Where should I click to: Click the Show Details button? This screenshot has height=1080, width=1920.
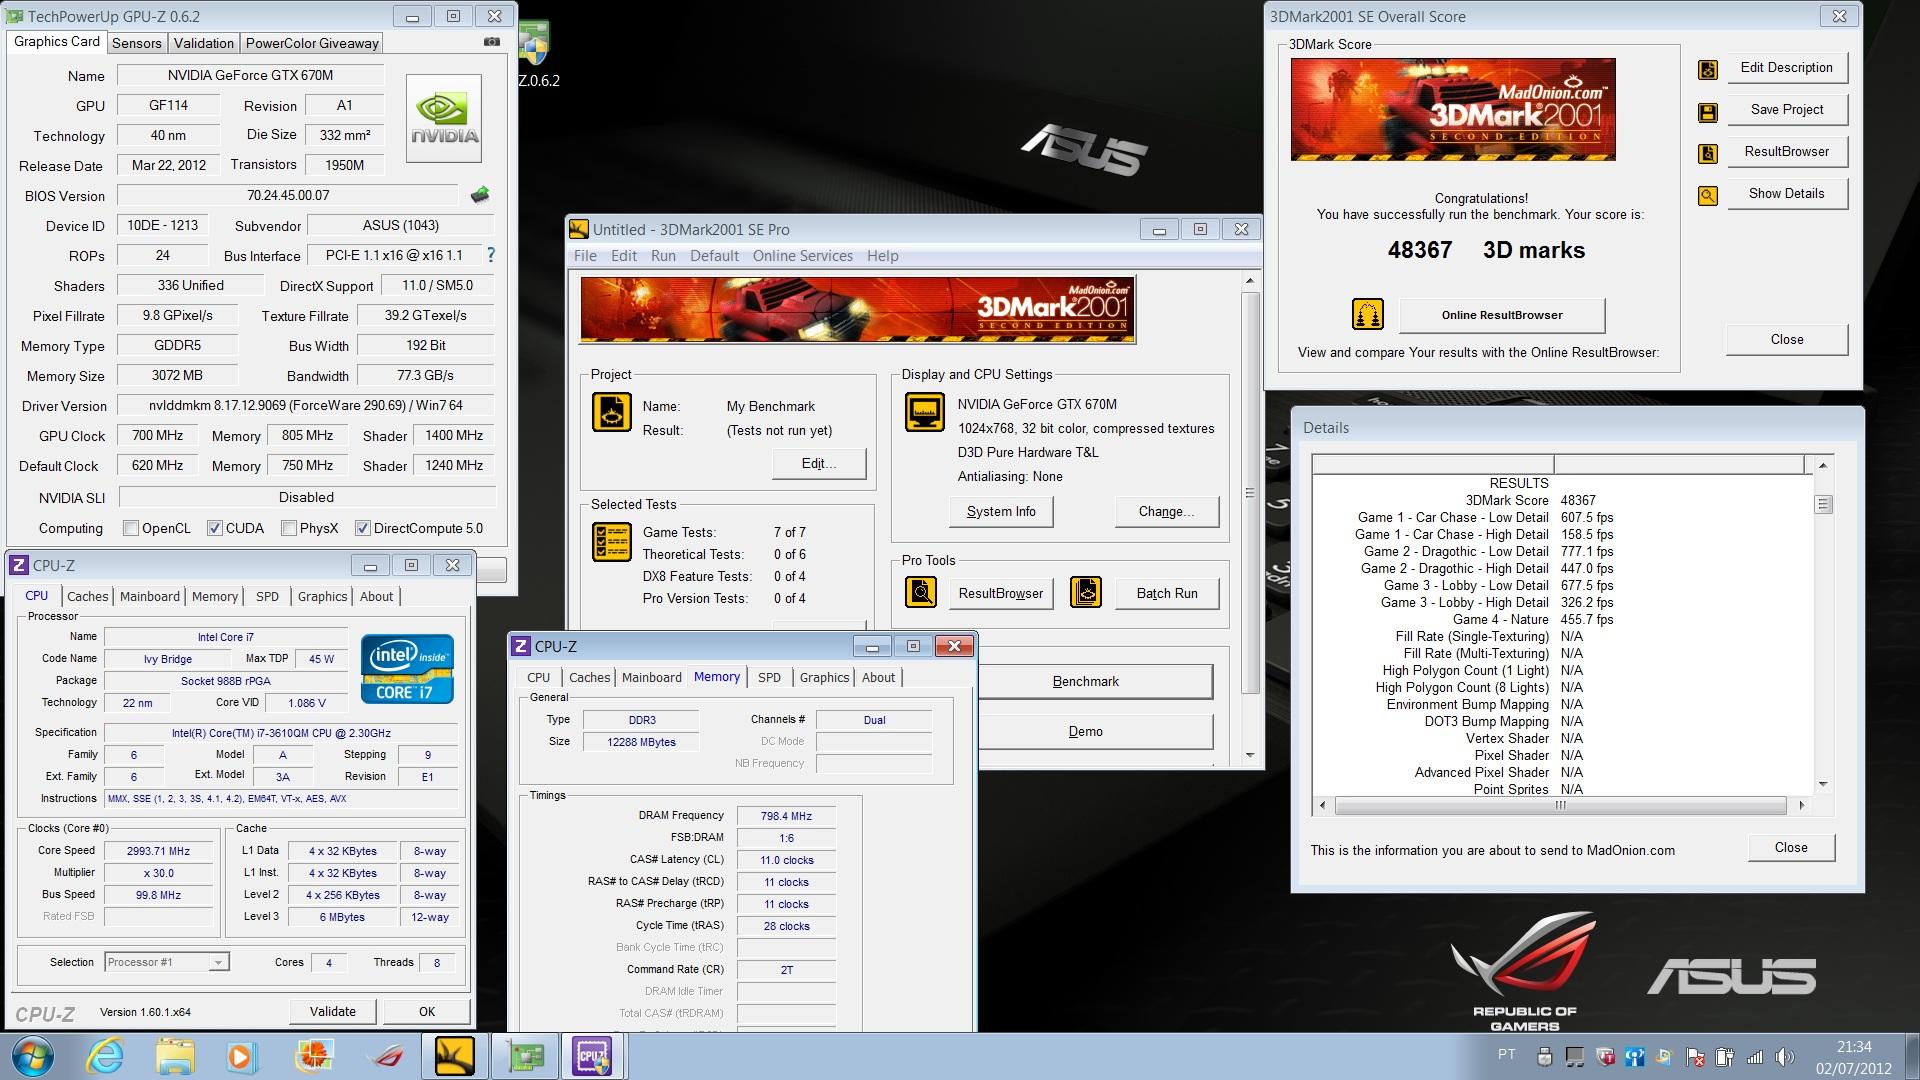1786,193
